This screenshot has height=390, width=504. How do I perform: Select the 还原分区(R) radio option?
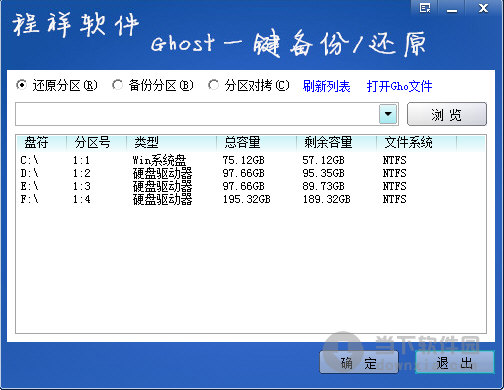tap(57, 86)
